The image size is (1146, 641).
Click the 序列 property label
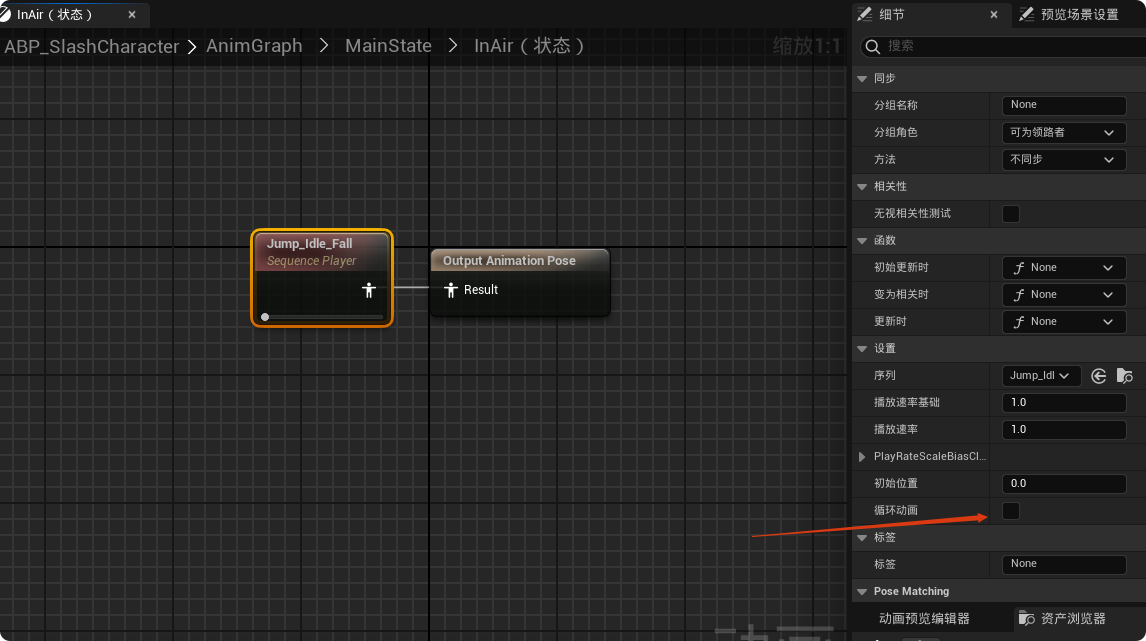(x=884, y=376)
